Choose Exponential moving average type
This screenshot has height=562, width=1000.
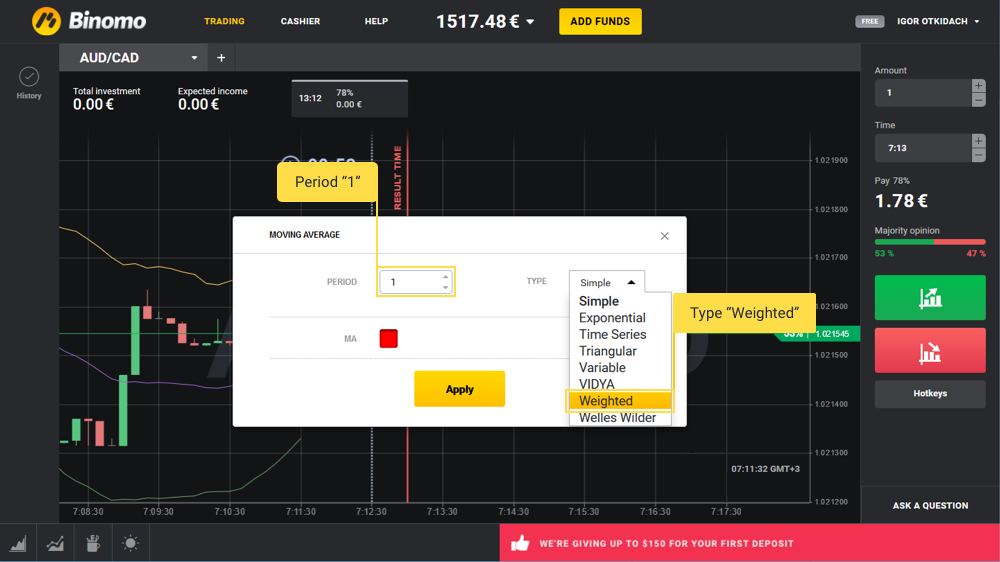point(612,318)
